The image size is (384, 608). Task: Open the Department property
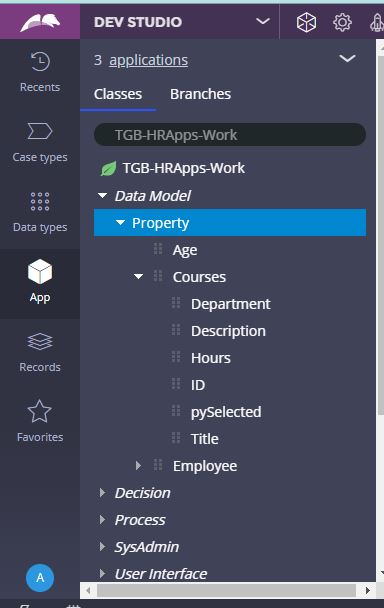click(x=231, y=304)
